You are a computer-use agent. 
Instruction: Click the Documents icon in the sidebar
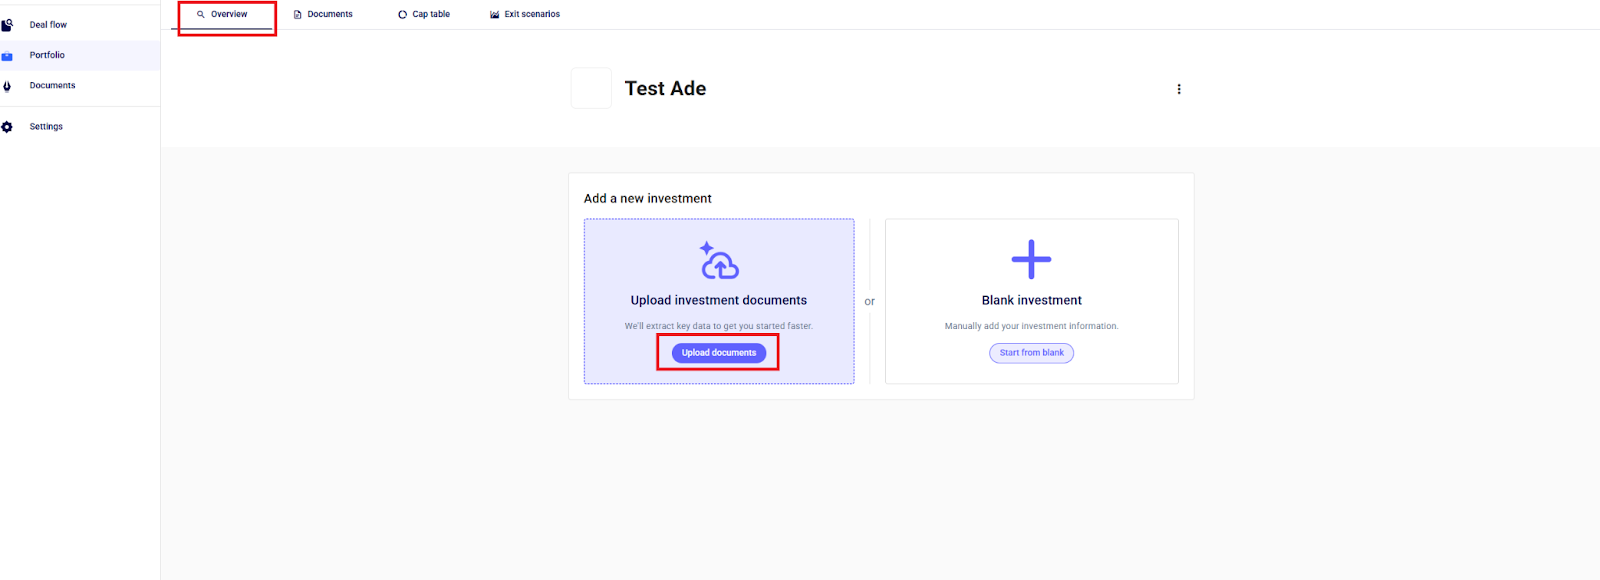[7, 86]
